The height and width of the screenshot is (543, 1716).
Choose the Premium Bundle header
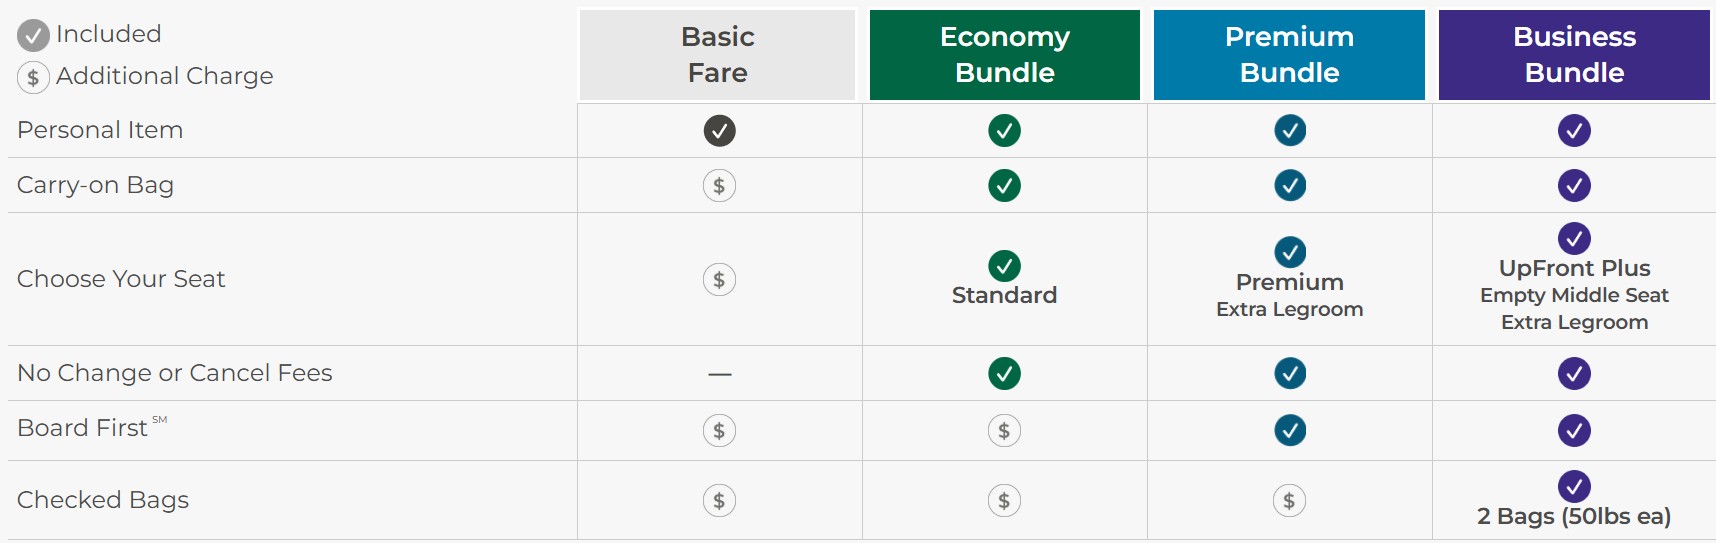[1289, 55]
